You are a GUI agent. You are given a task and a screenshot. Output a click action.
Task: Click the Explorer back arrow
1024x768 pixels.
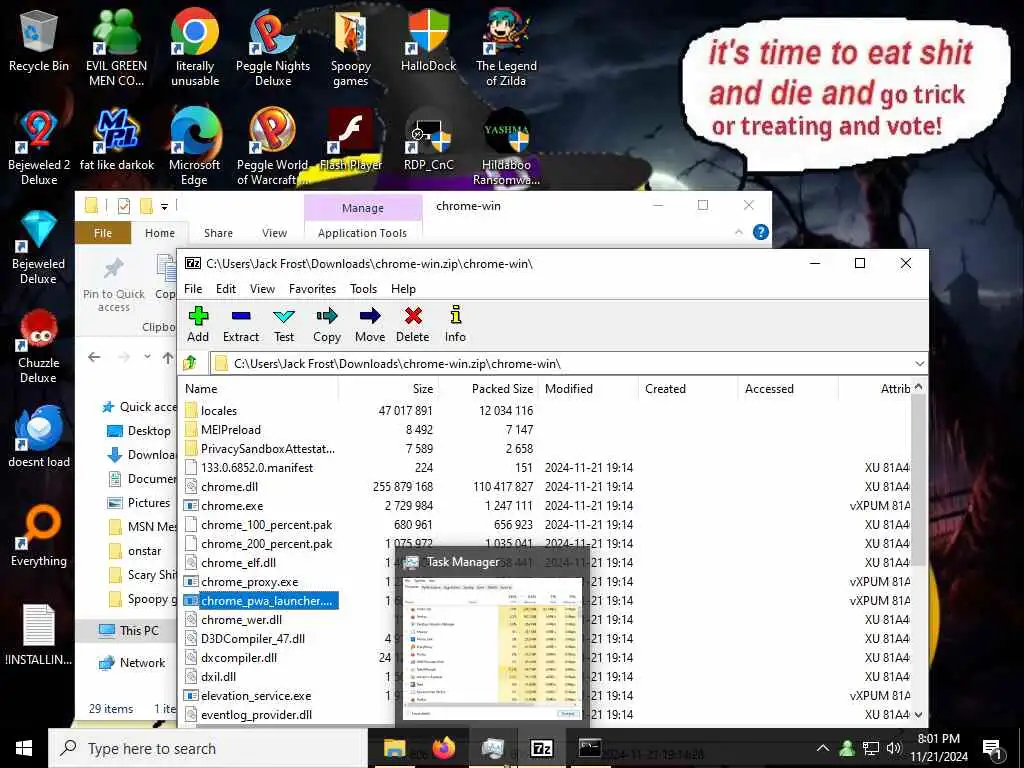(x=94, y=357)
